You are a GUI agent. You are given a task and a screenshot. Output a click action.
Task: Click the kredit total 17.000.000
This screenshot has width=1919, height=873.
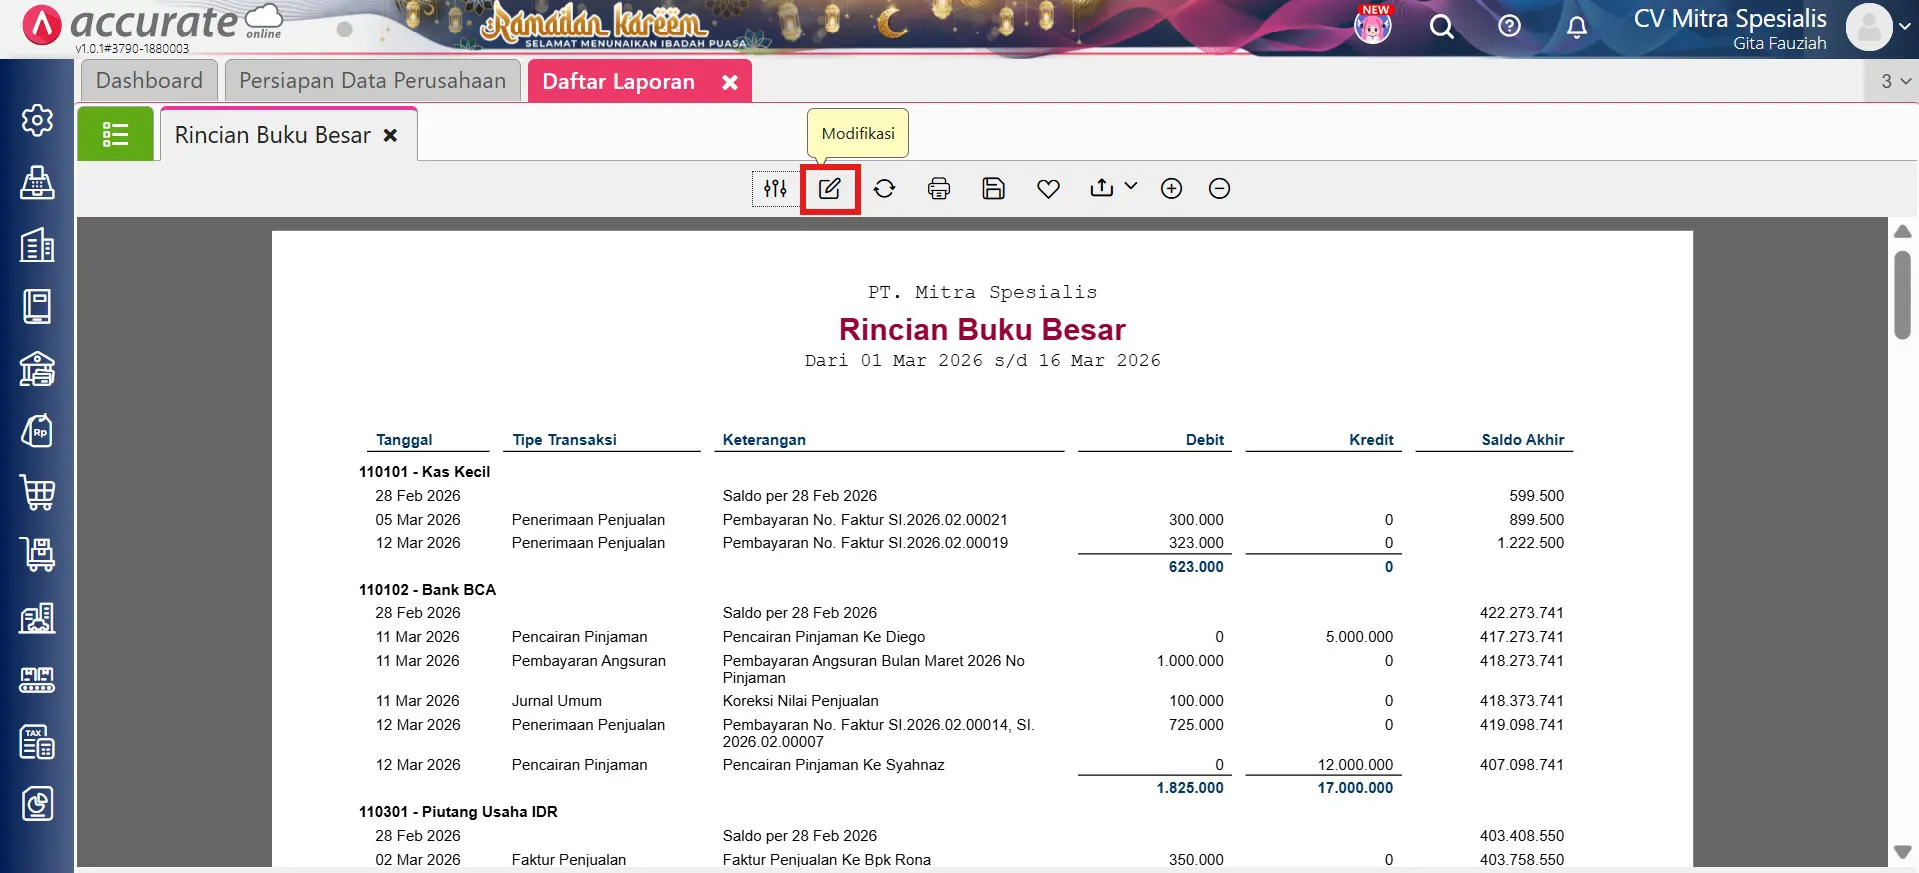(x=1355, y=788)
